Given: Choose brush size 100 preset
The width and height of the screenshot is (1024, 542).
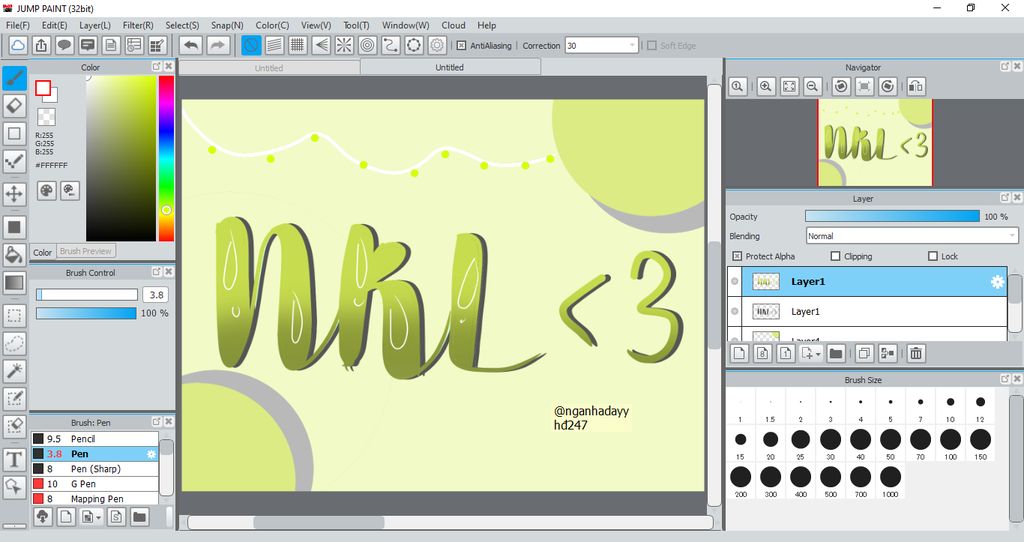Looking at the screenshot, I should click(950, 443).
